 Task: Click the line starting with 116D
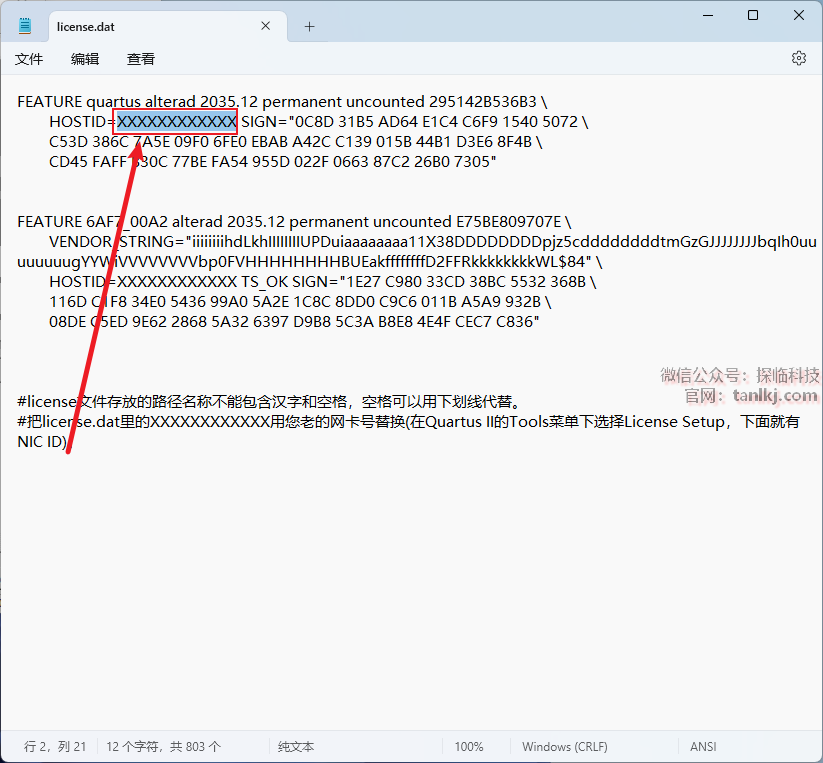coord(300,302)
